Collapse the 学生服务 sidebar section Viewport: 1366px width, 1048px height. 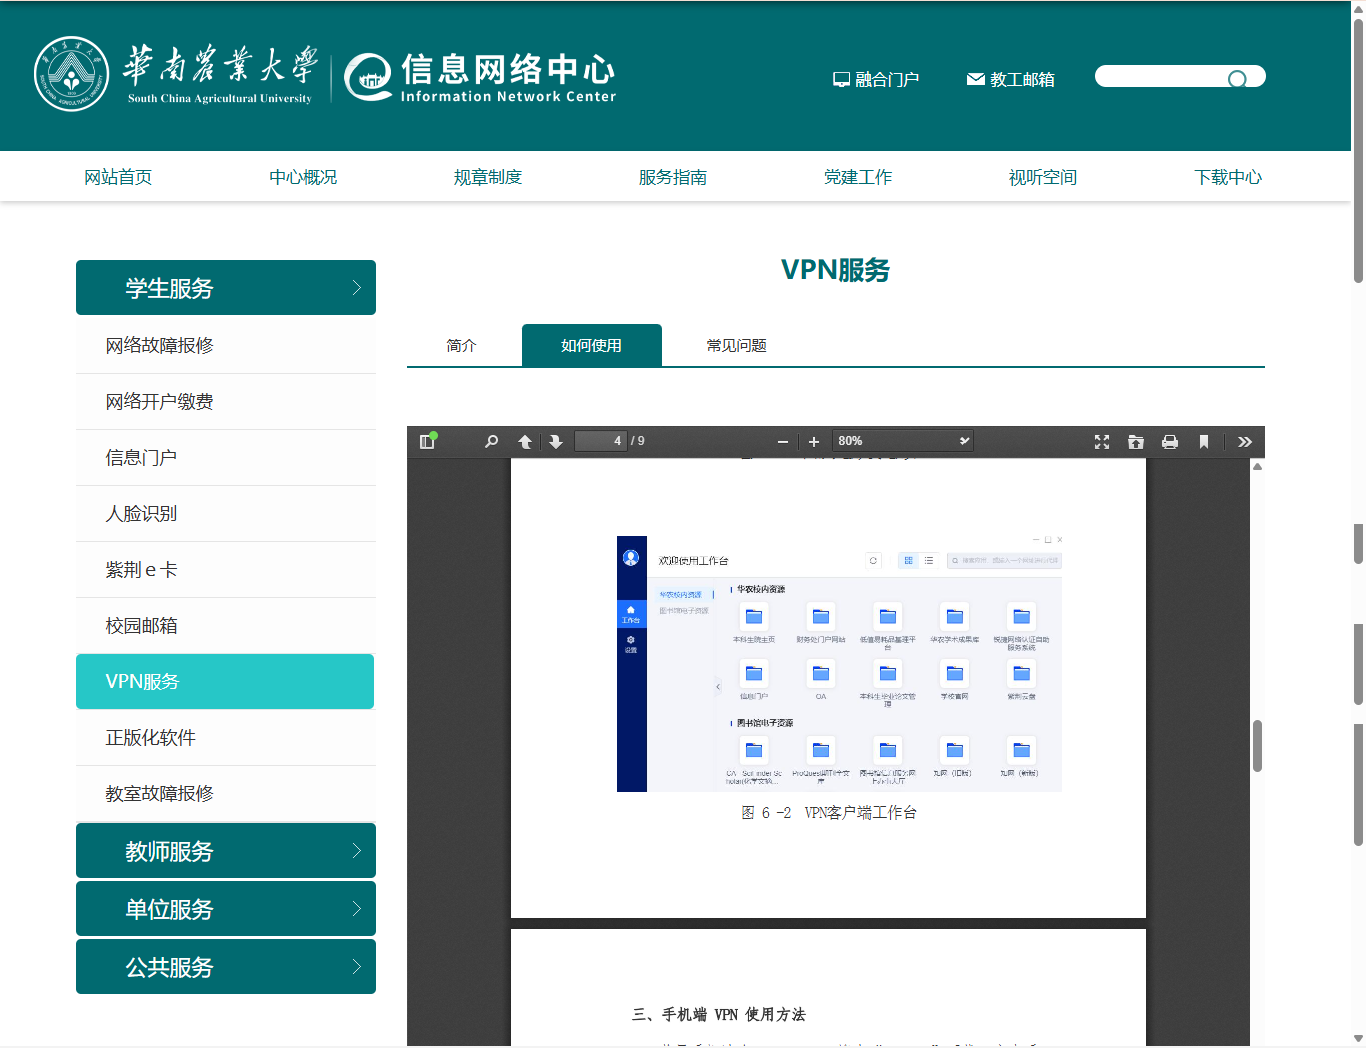pos(226,288)
